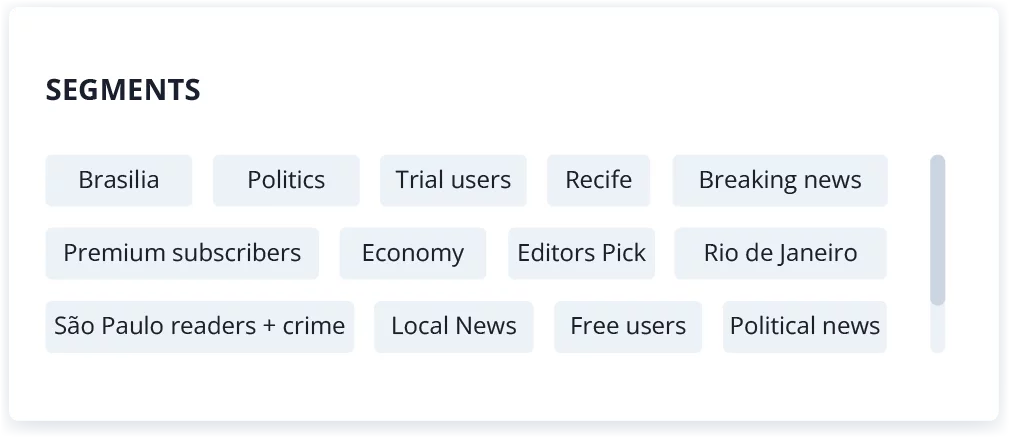
Task: Toggle the Free users tag
Action: pos(628,326)
